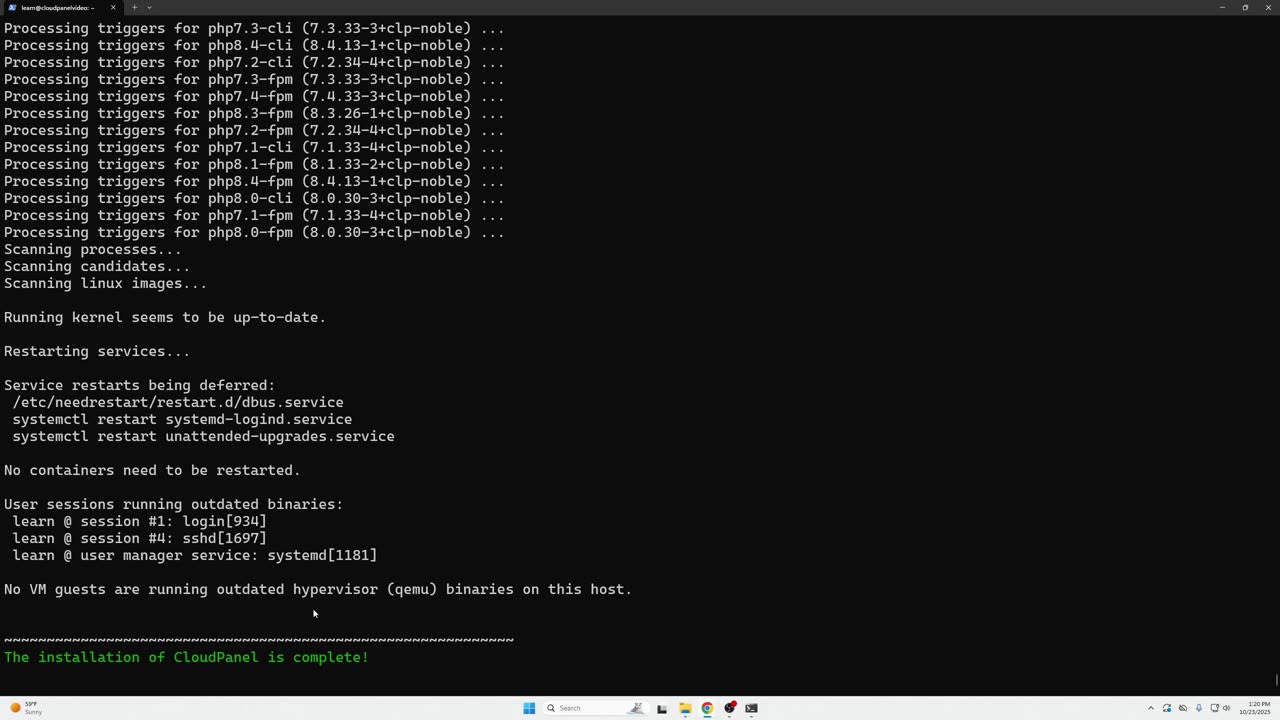The width and height of the screenshot is (1280, 720).
Task: Click 'Processing triggers for php7.2-cli' line
Action: 254,62
